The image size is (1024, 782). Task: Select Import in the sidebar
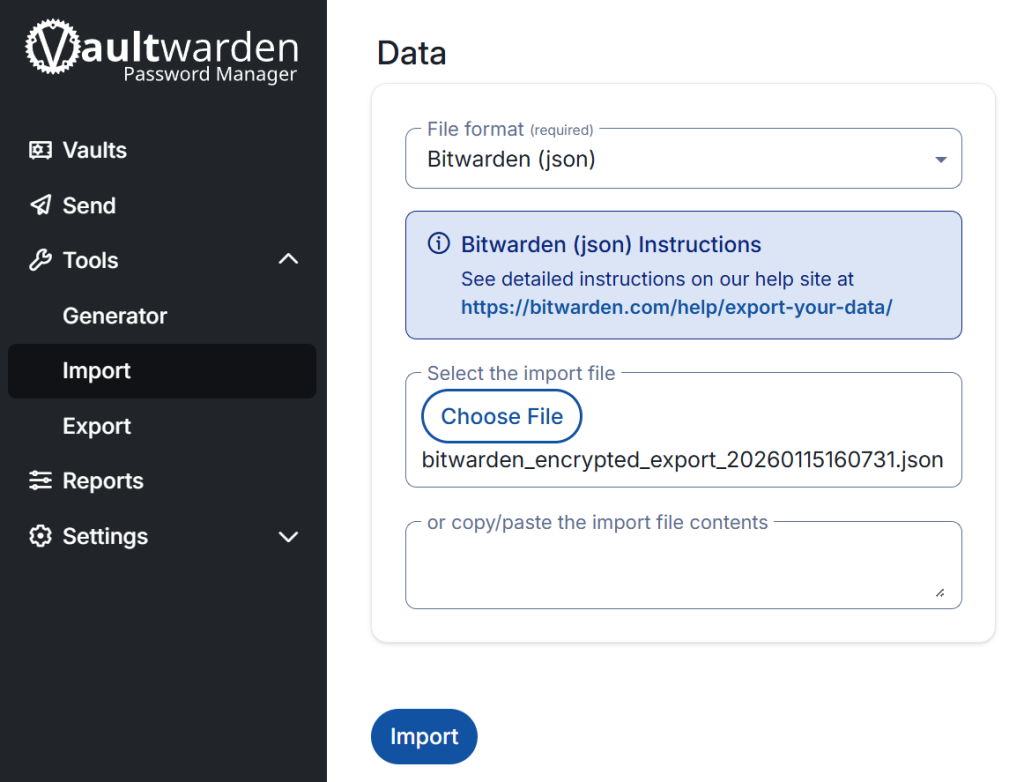(x=96, y=371)
